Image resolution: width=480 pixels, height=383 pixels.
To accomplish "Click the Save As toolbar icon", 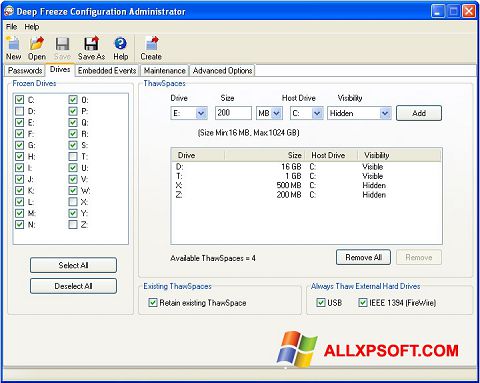I will 91,48.
